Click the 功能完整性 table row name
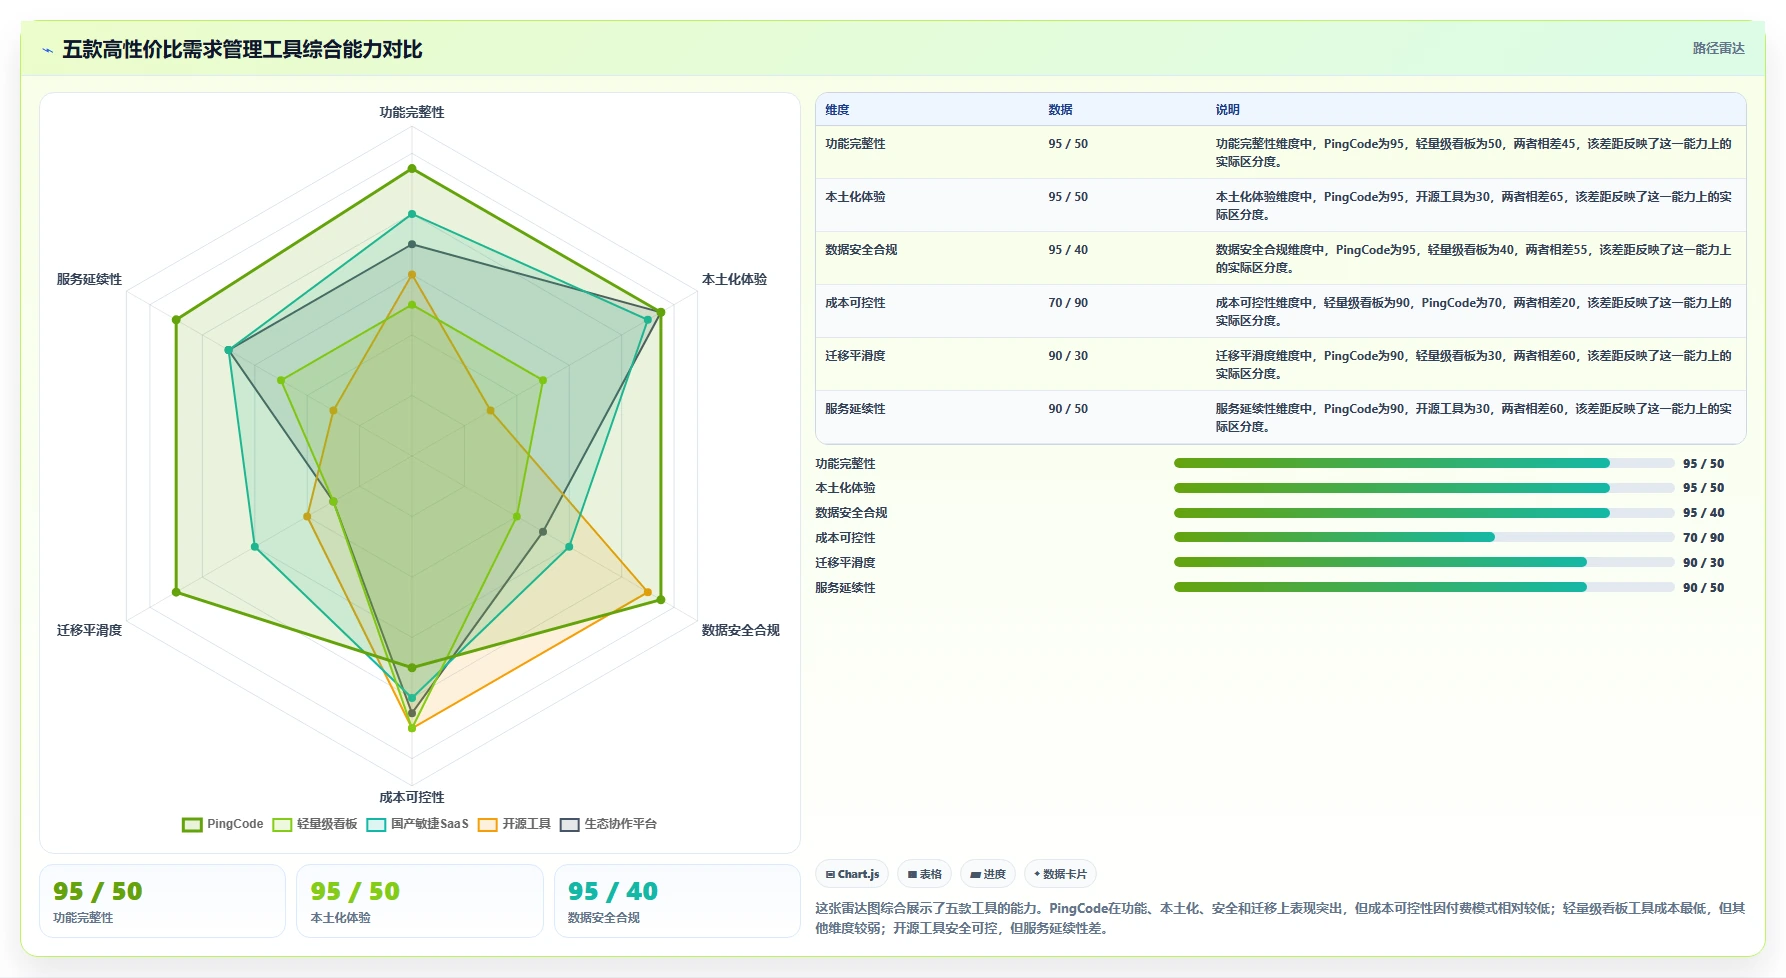1786x978 pixels. coord(855,144)
